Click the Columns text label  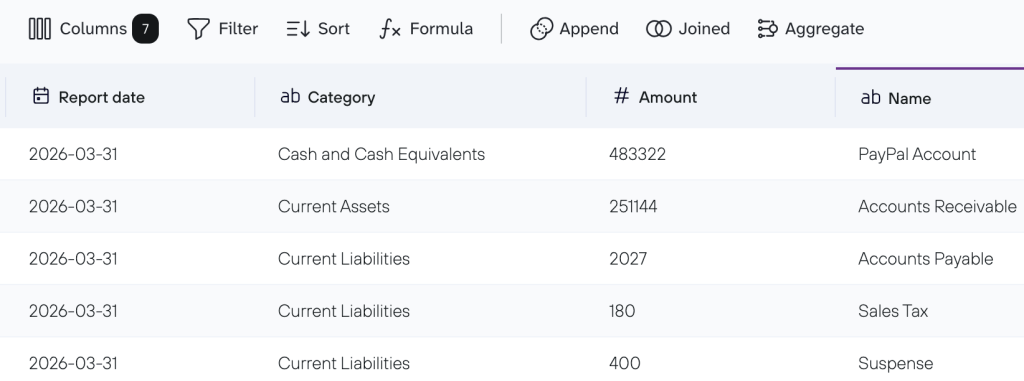pyautogui.click(x=93, y=29)
